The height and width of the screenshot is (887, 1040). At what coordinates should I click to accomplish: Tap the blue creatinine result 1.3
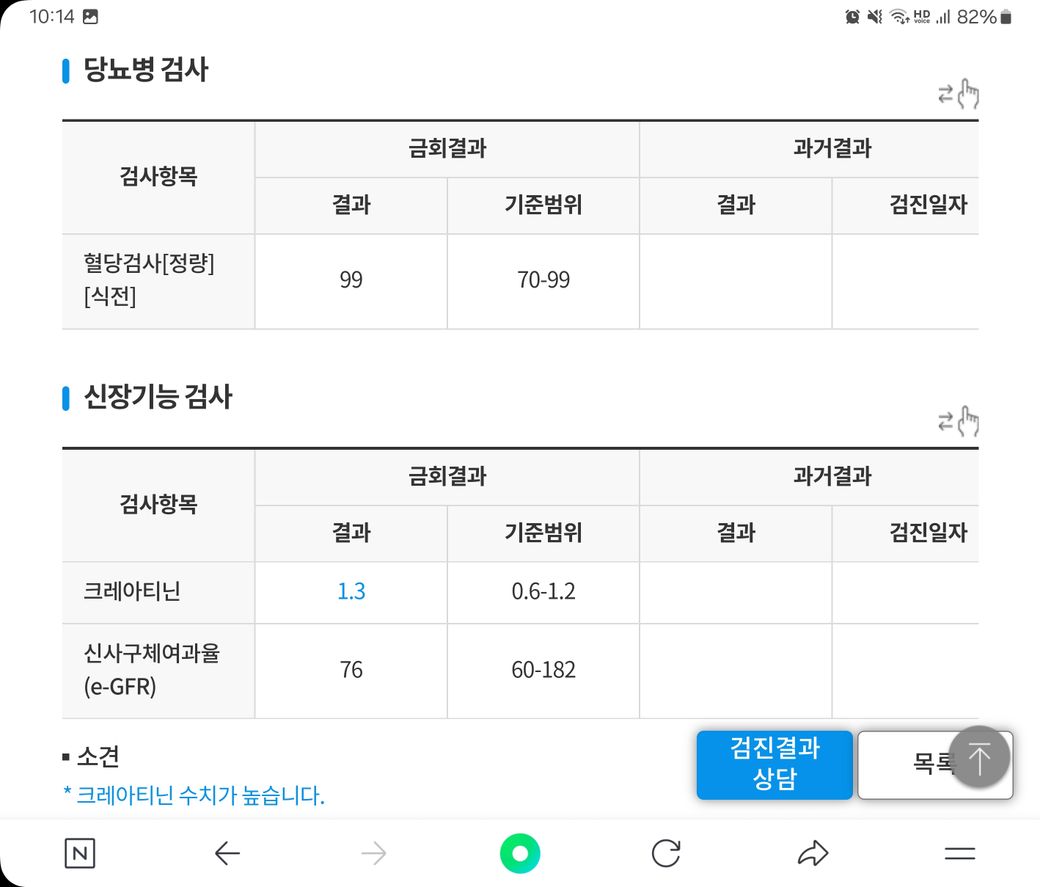tap(351, 592)
